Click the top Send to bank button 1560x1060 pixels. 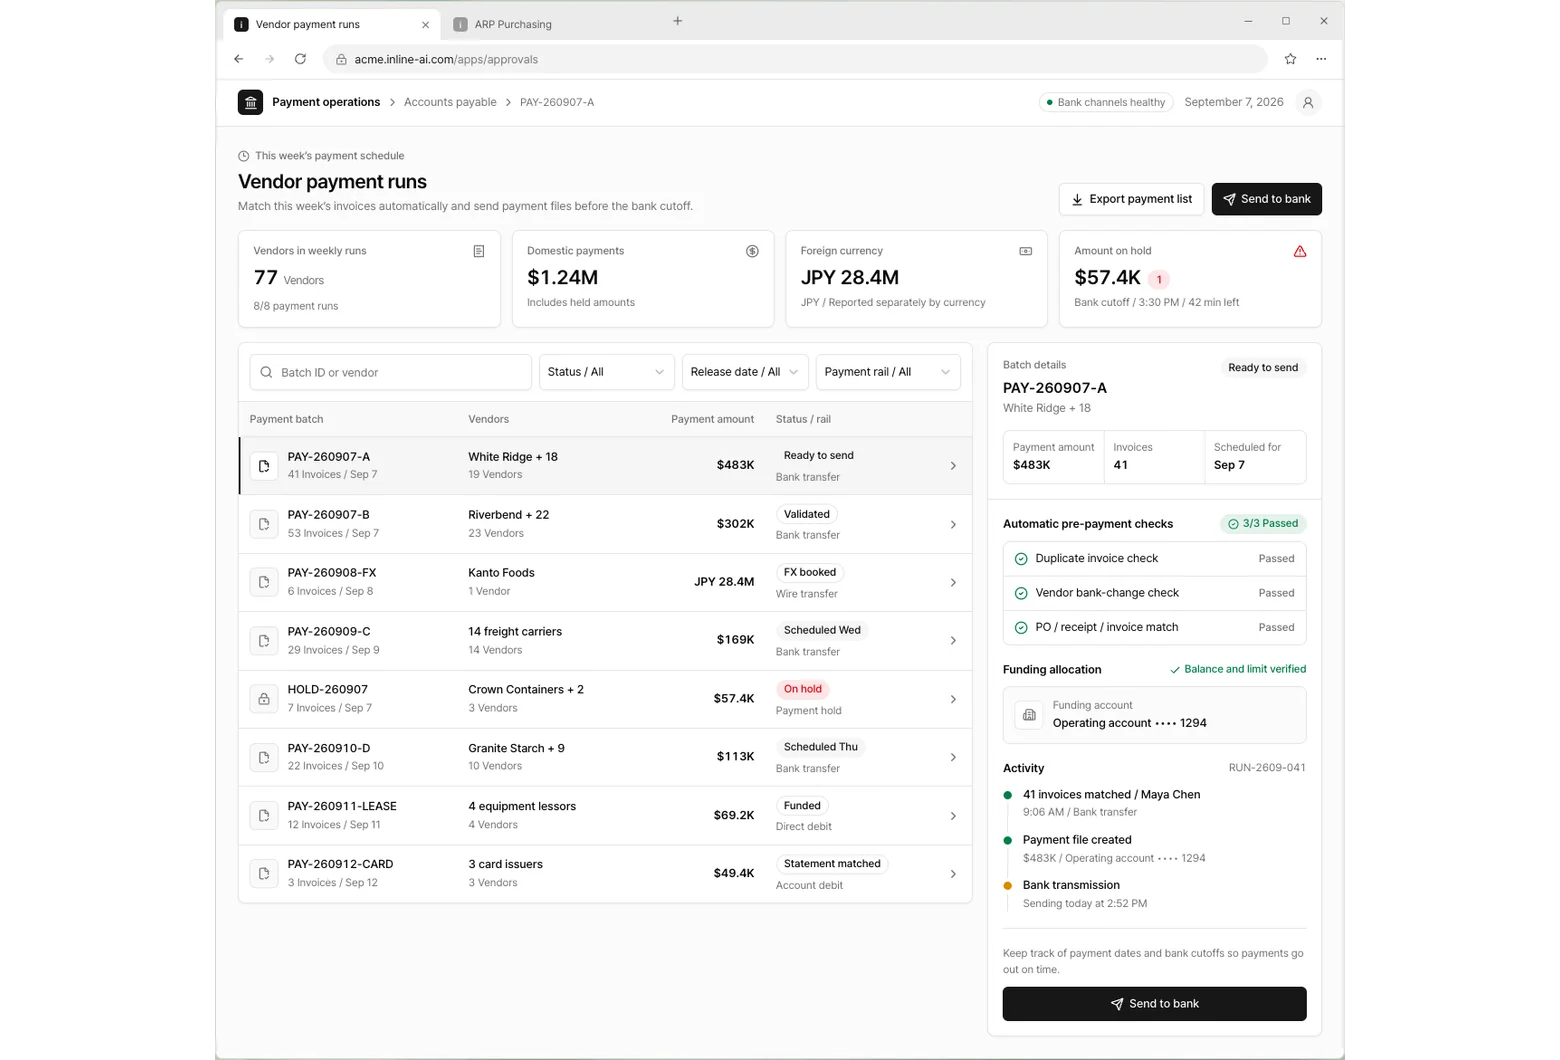1266,199
